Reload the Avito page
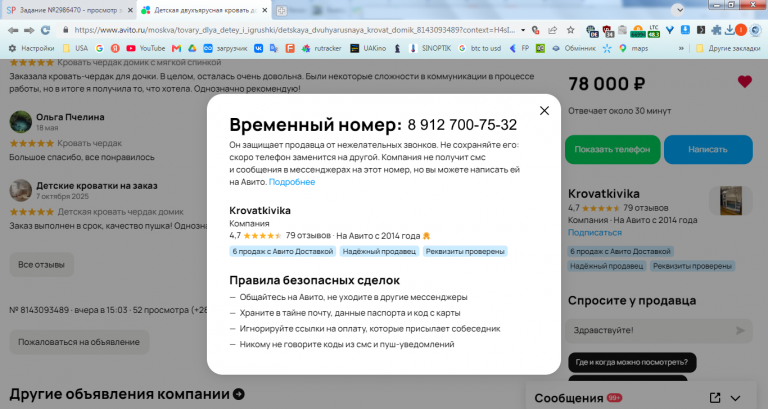768x409 pixels. pyautogui.click(x=46, y=30)
